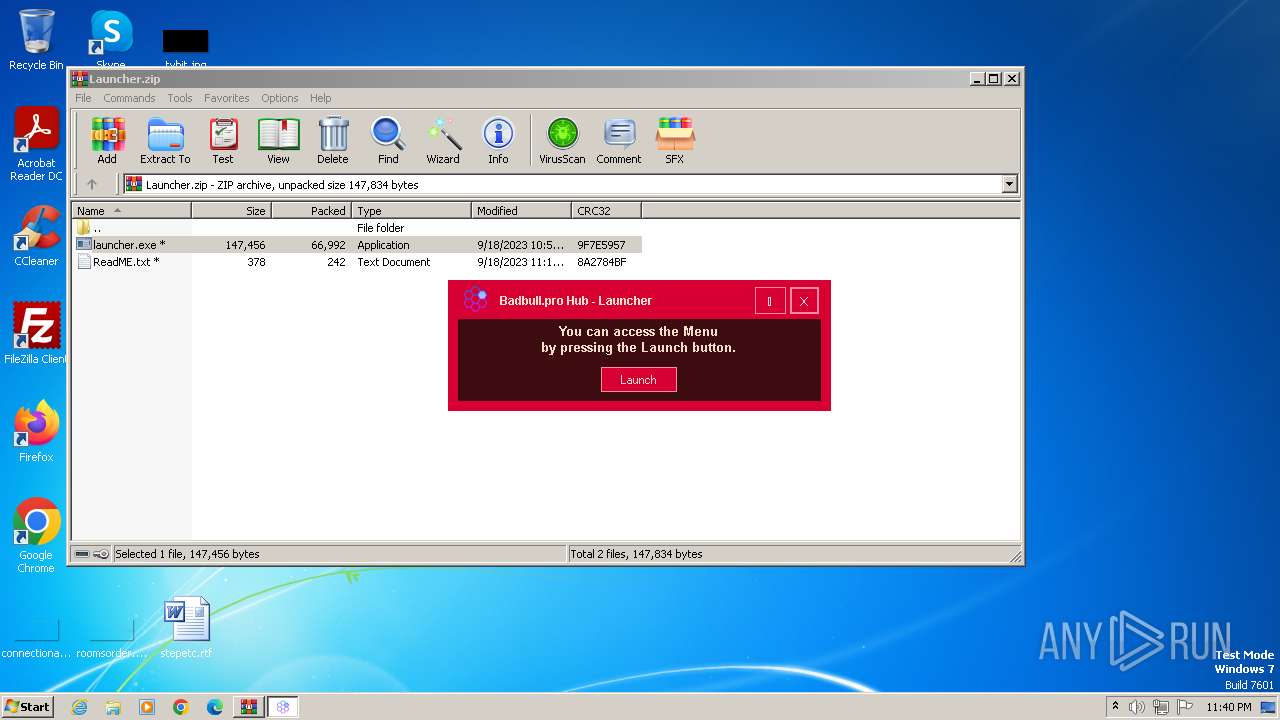The height and width of the screenshot is (720, 1280).
Task: Open Chrome from the taskbar
Action: tap(181, 707)
